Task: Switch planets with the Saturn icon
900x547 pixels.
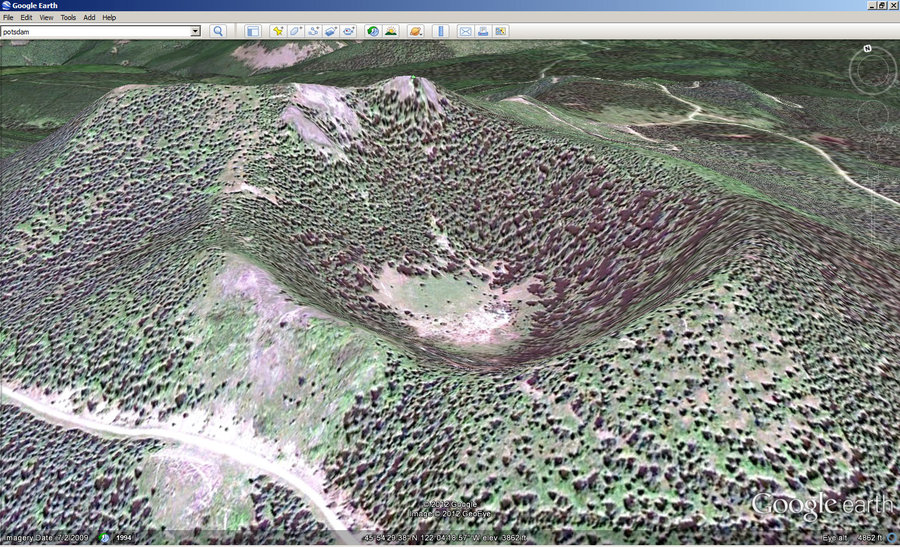Action: (416, 31)
